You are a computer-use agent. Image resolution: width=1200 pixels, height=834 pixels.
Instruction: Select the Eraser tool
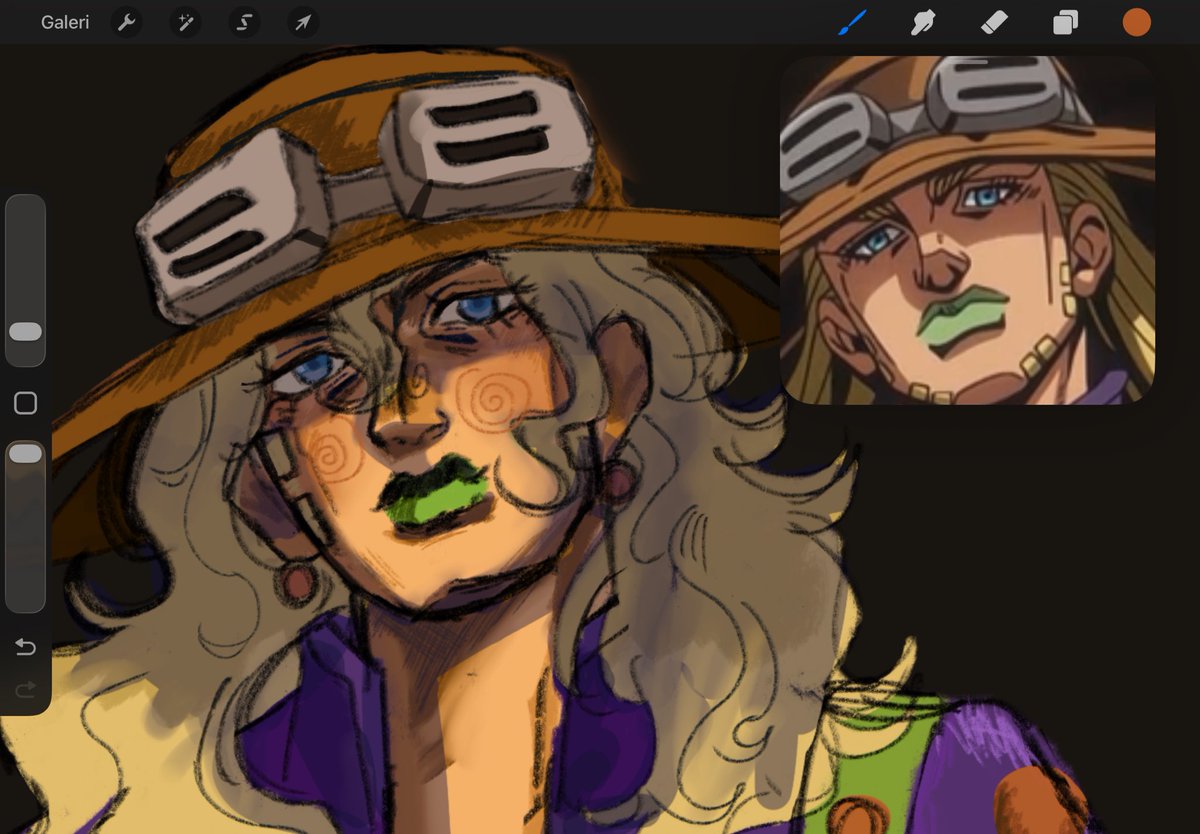[994, 22]
